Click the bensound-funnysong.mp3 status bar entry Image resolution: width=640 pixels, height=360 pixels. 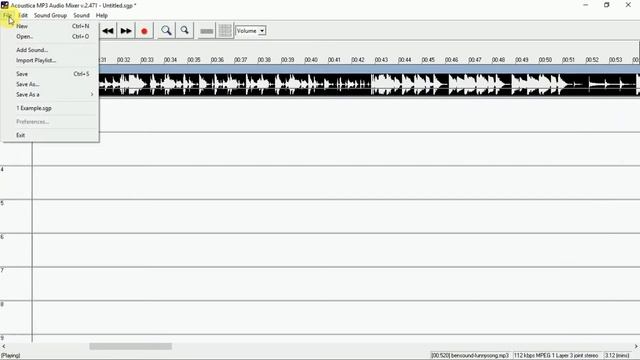tap(470, 356)
